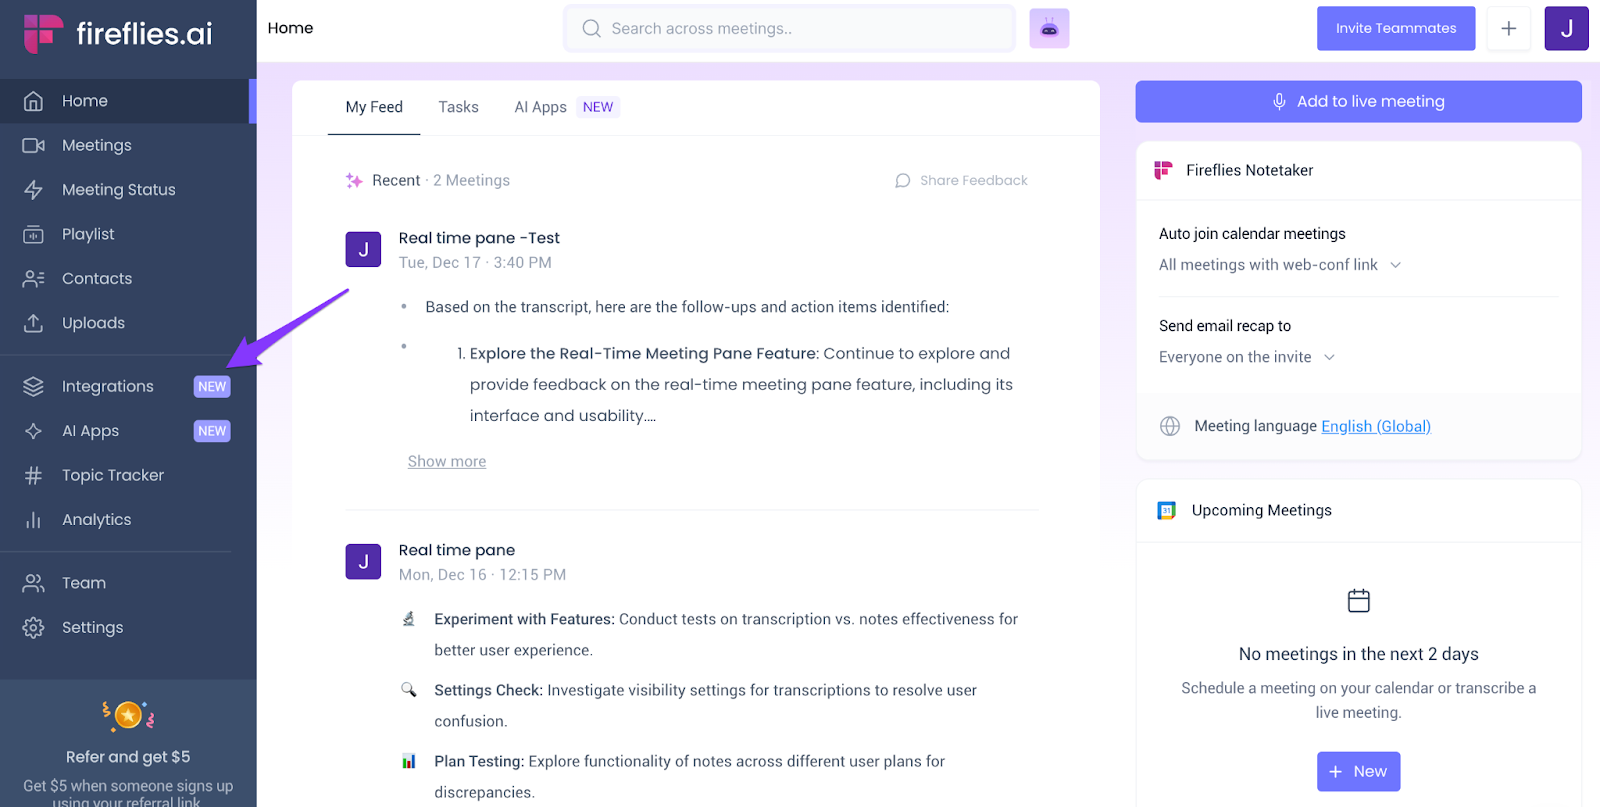
Task: Click the Invite Teammates button
Action: [1395, 29]
